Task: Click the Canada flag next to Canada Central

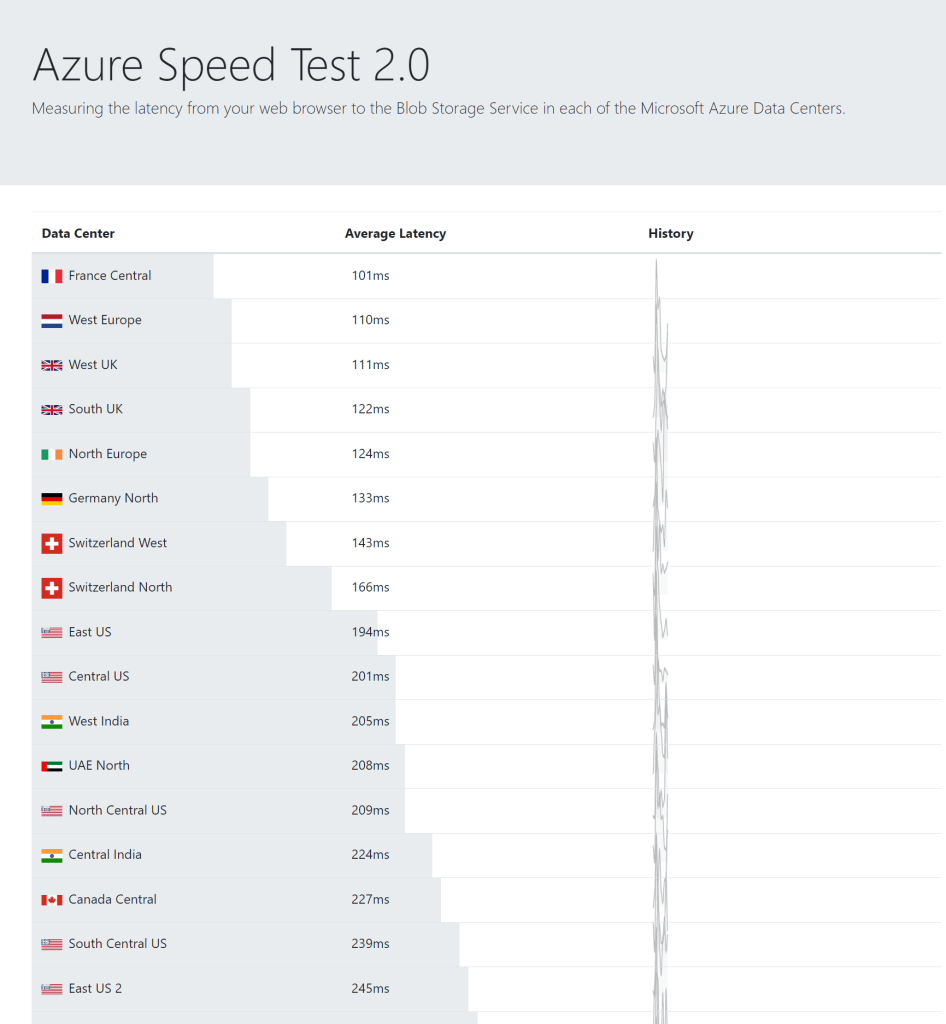Action: [x=51, y=899]
